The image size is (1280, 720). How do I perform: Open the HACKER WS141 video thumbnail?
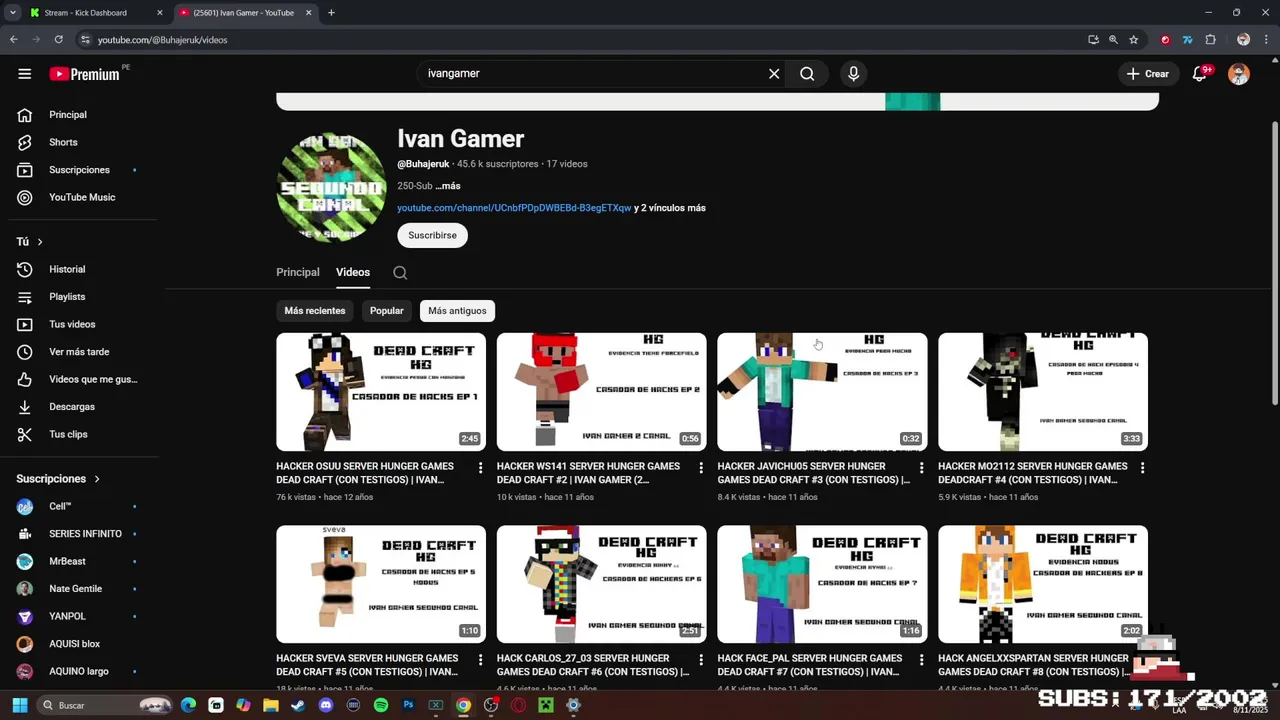point(602,392)
